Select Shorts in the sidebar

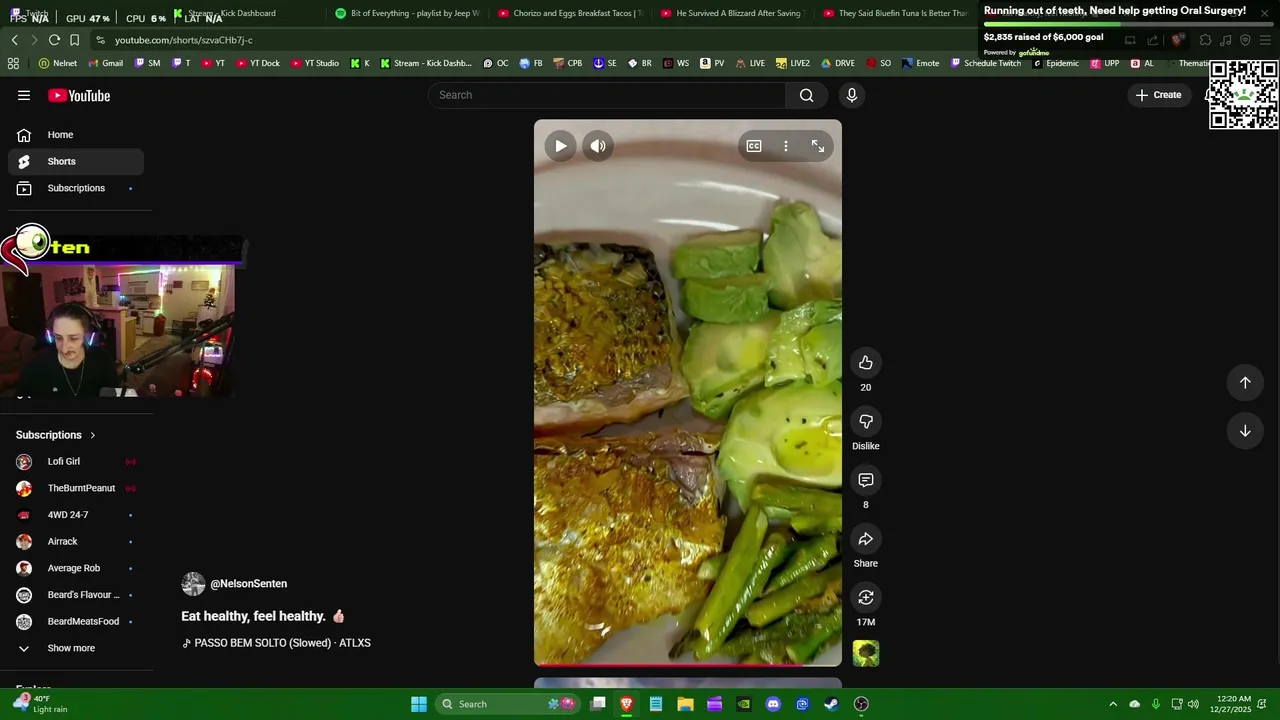(x=76, y=161)
